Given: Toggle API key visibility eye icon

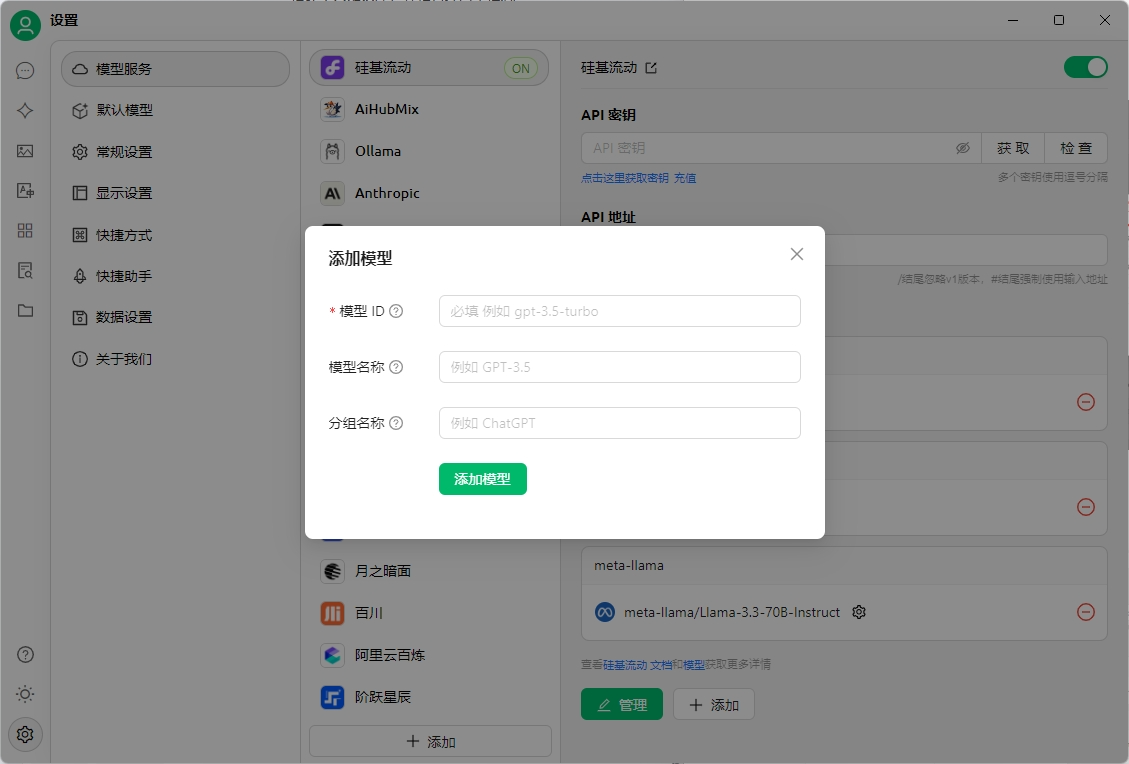Looking at the screenshot, I should point(963,148).
